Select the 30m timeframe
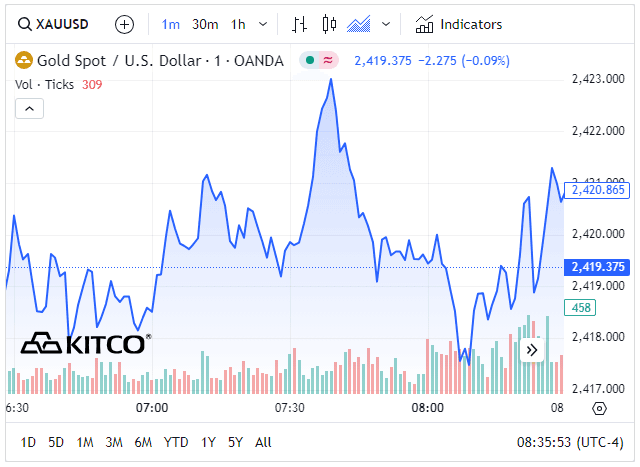640x467 pixels. [205, 24]
